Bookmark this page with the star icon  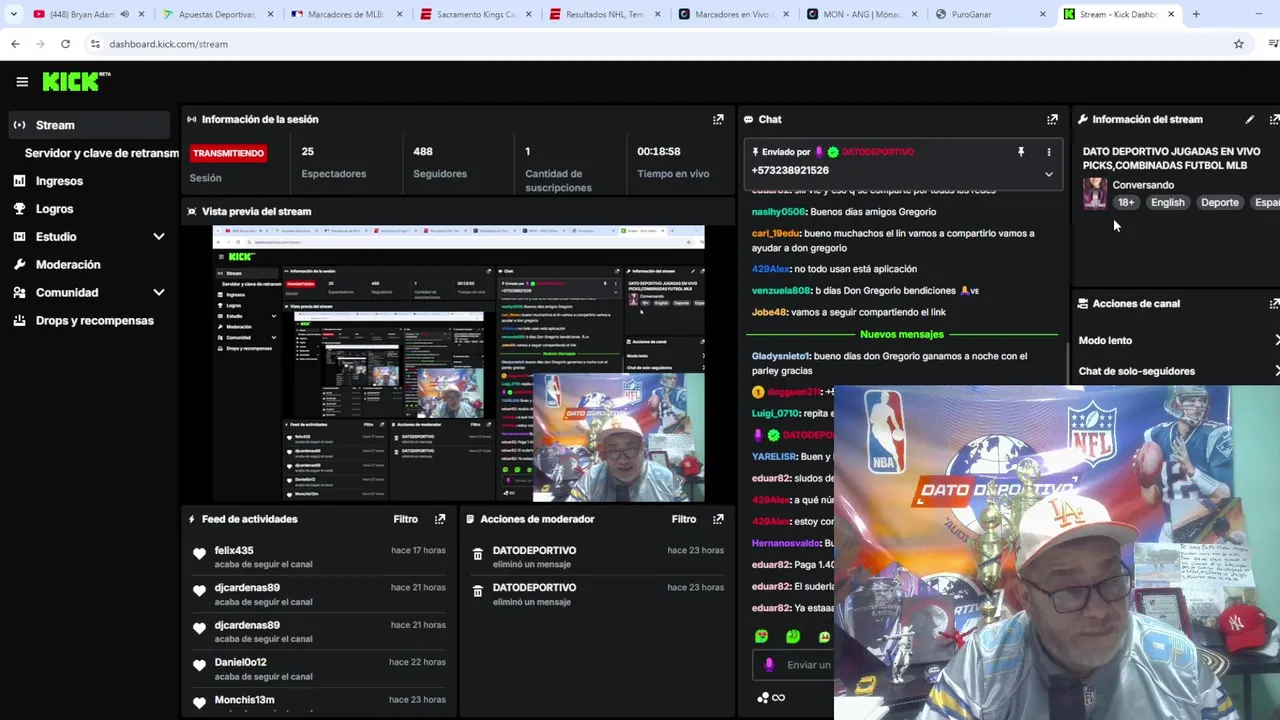1238,44
